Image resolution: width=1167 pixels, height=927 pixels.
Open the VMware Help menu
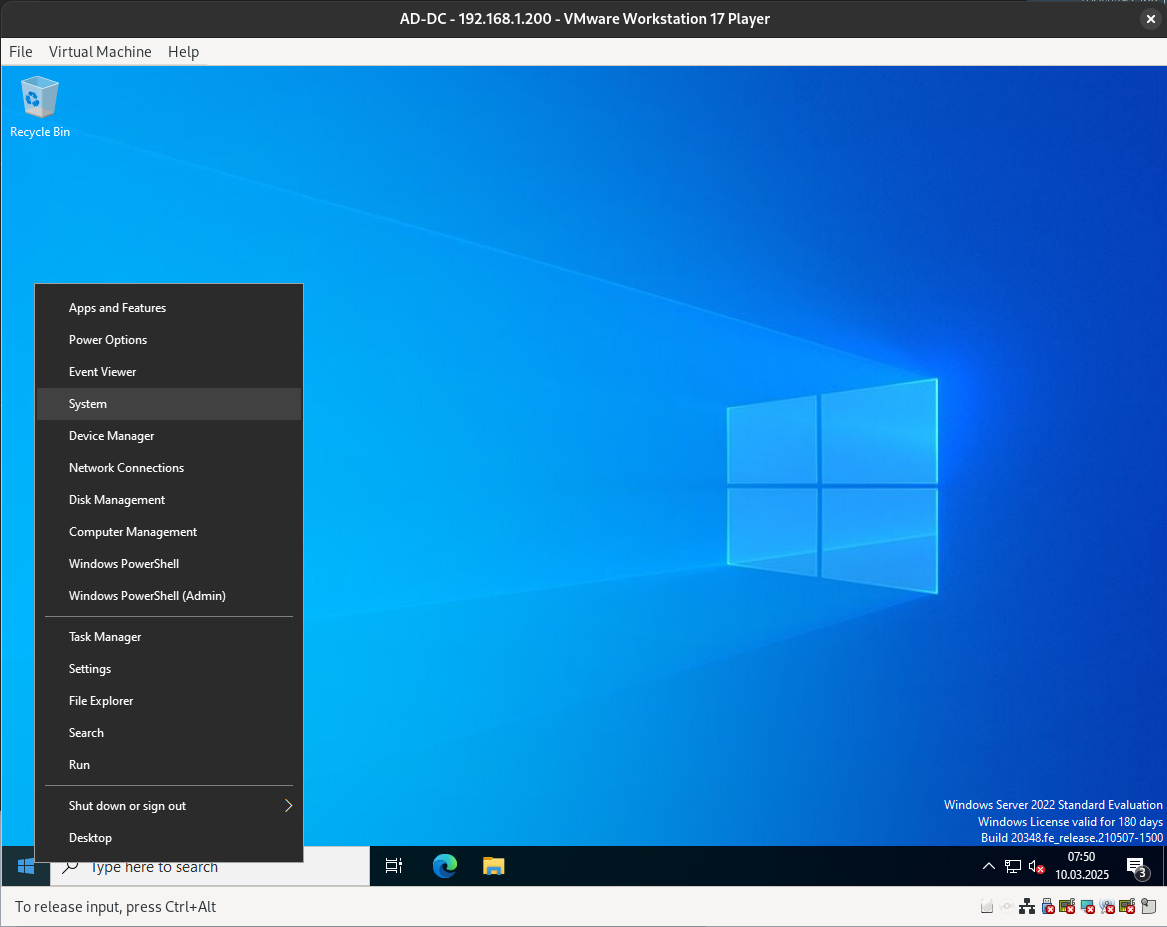tap(183, 52)
